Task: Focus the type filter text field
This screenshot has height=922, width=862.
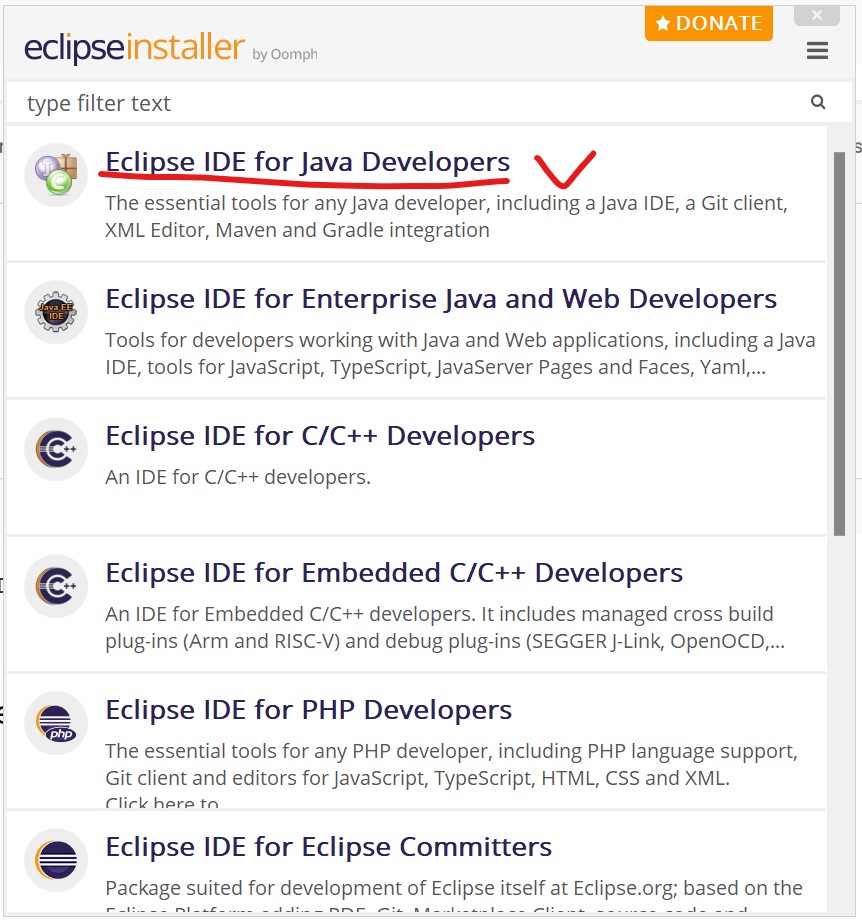Action: 429,103
